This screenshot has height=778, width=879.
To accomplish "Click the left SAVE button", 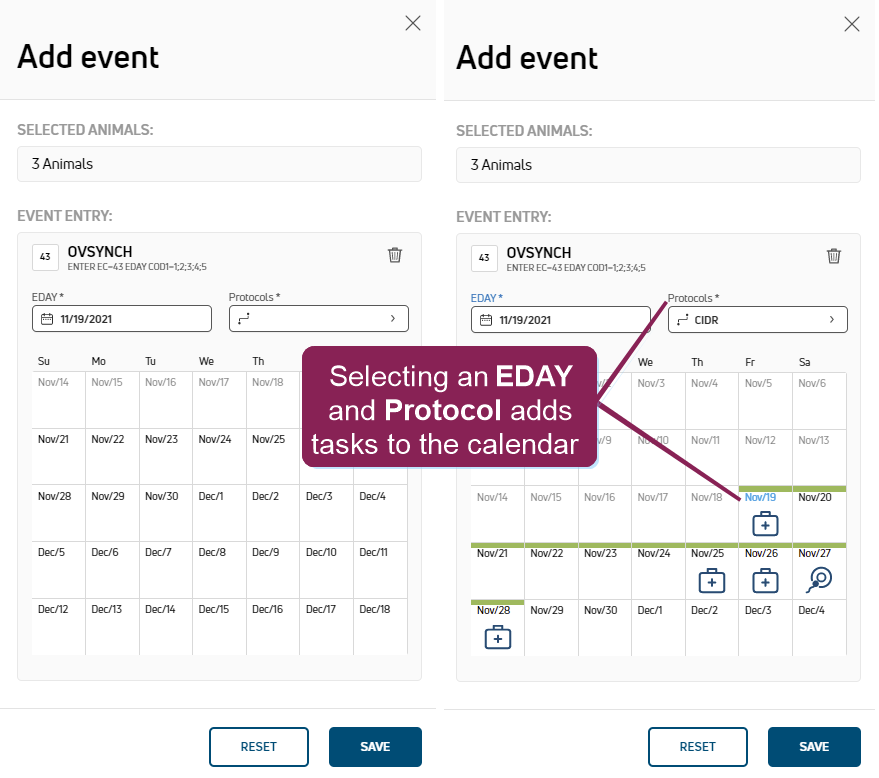I will pos(375,746).
